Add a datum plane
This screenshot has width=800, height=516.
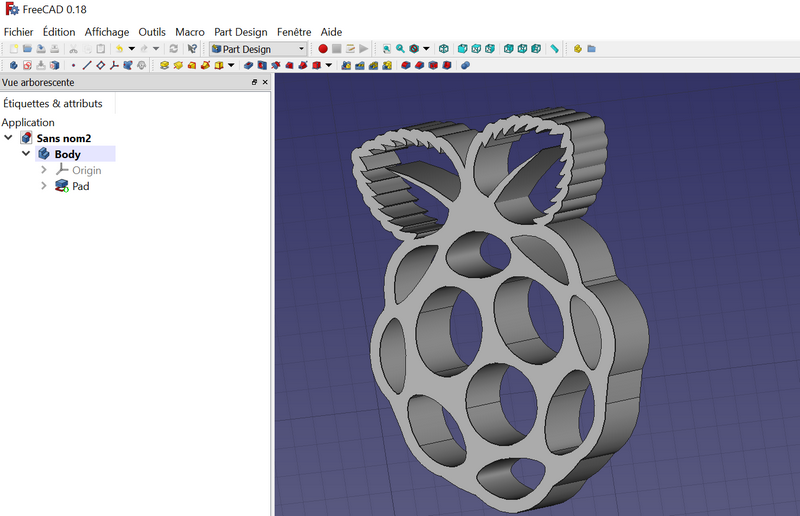click(101, 65)
